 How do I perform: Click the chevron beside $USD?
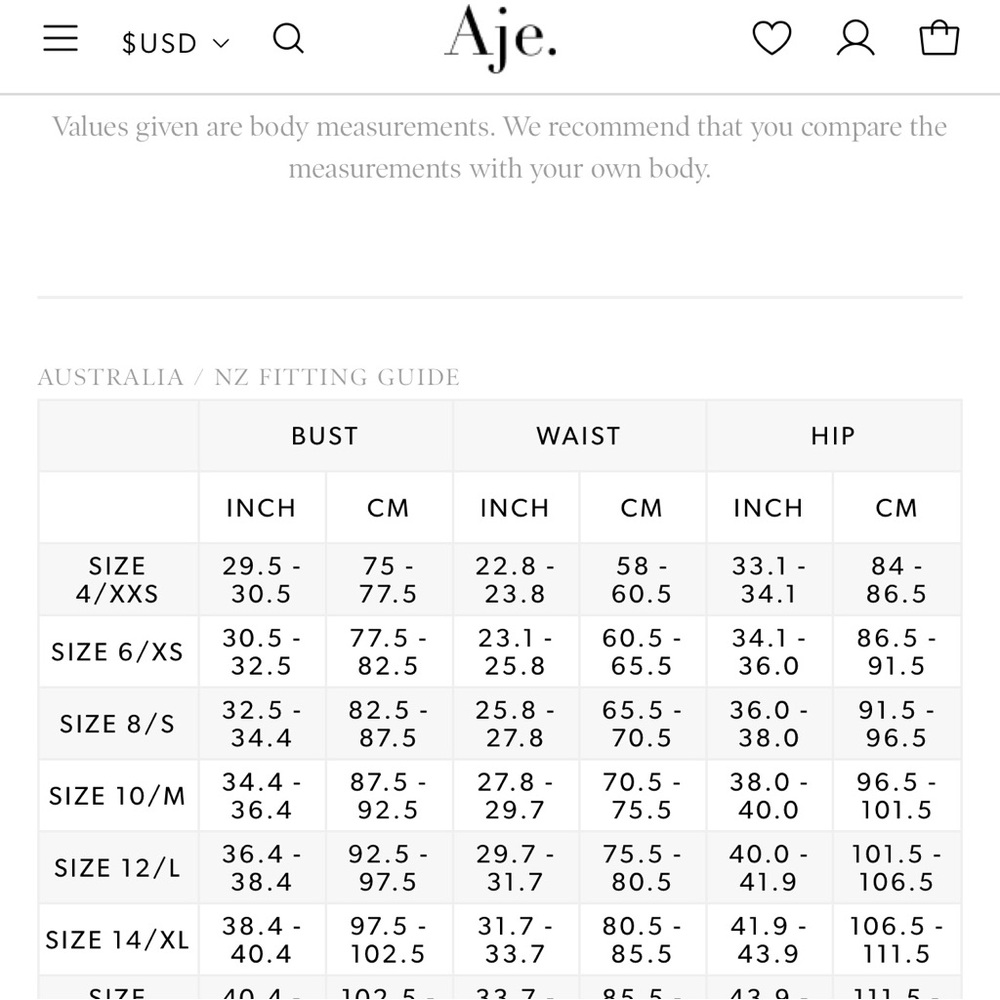pyautogui.click(x=221, y=43)
